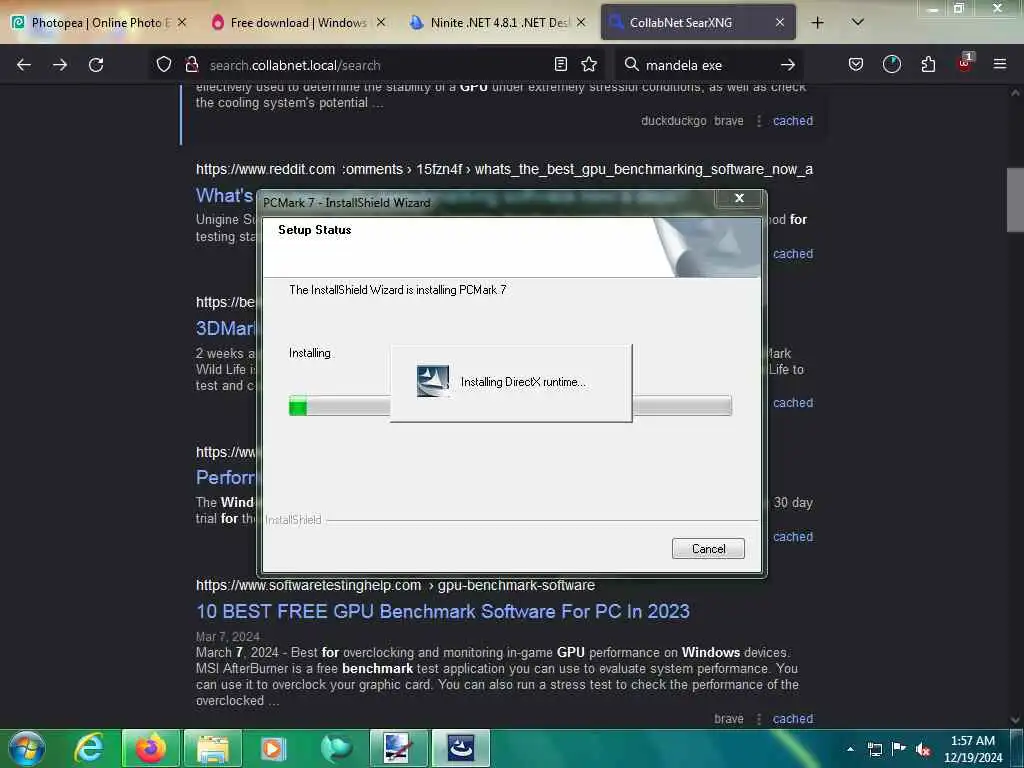Launch Internet Explorer from taskbar
The width and height of the screenshot is (1024, 768).
[89, 748]
